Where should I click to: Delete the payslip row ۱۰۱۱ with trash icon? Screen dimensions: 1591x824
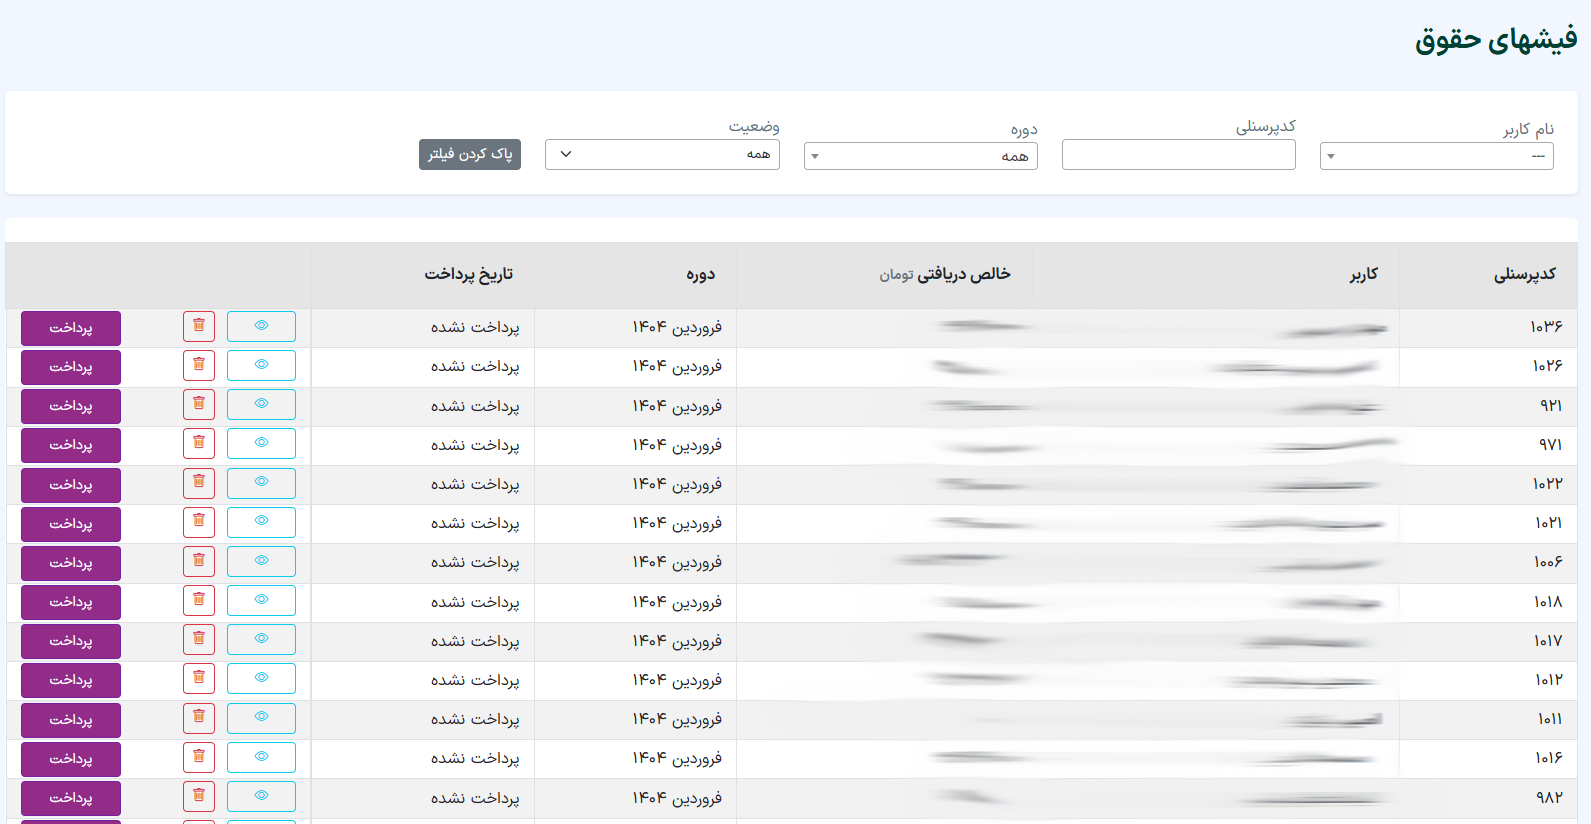point(199,718)
